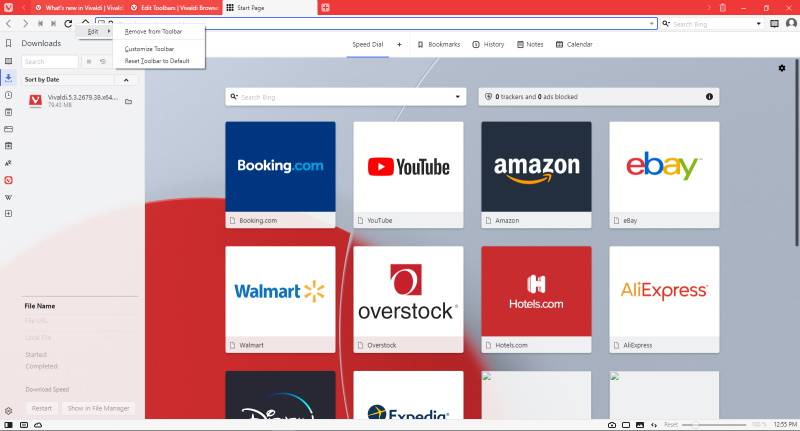800x431 pixels.
Task: Open start page Search Bing dropdown arrow
Action: pyautogui.click(x=458, y=96)
